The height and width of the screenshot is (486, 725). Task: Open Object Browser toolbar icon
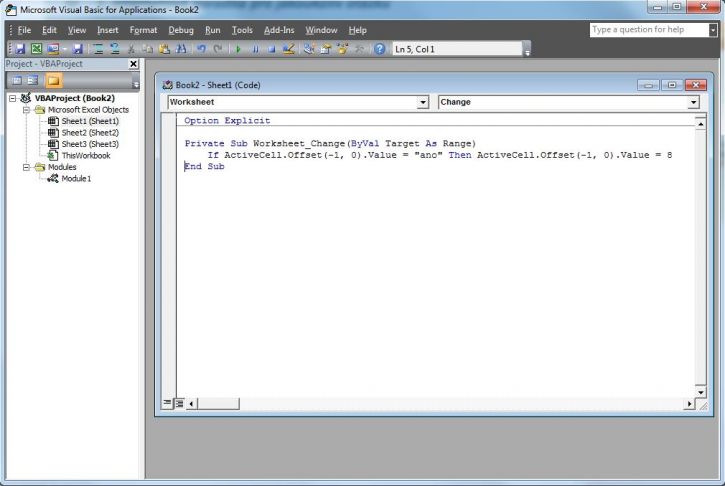pyautogui.click(x=342, y=49)
